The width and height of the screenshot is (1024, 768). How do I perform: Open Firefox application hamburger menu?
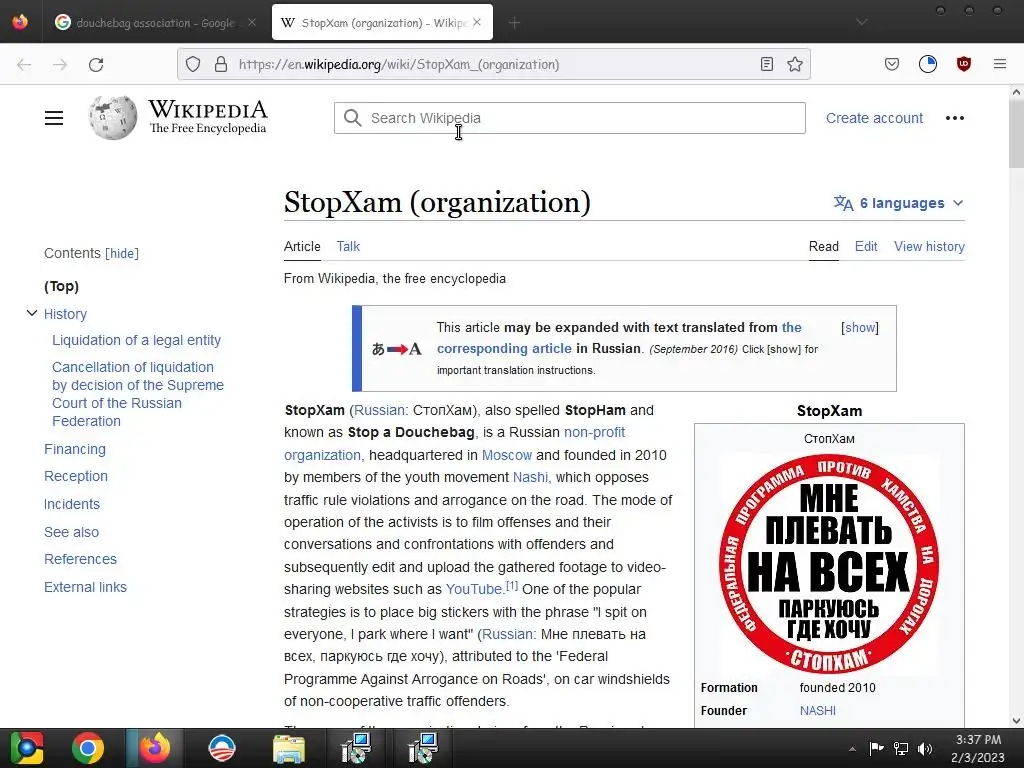tap(1000, 64)
